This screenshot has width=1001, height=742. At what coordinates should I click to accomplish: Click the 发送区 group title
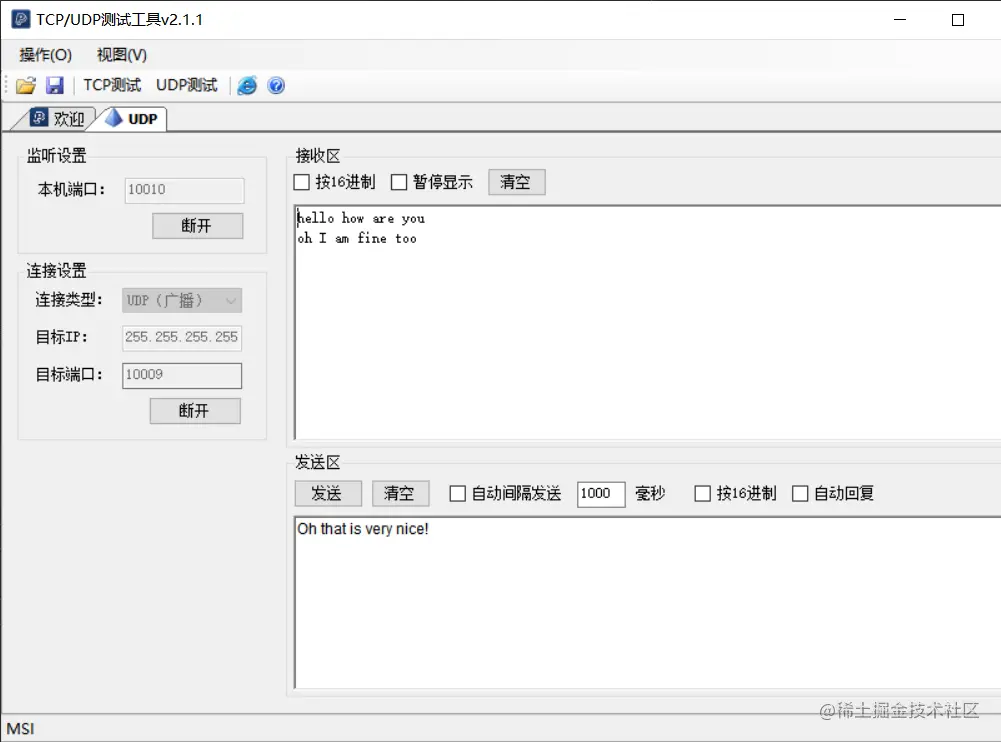[317, 462]
